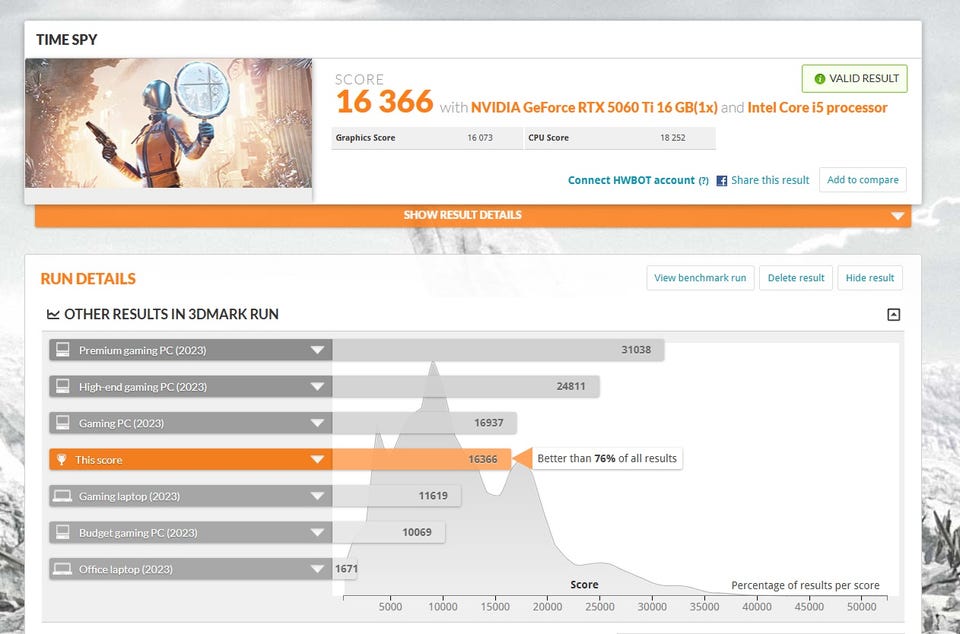The height and width of the screenshot is (634, 960).
Task: Click the chart icon beside Other Results heading
Action: click(x=53, y=314)
